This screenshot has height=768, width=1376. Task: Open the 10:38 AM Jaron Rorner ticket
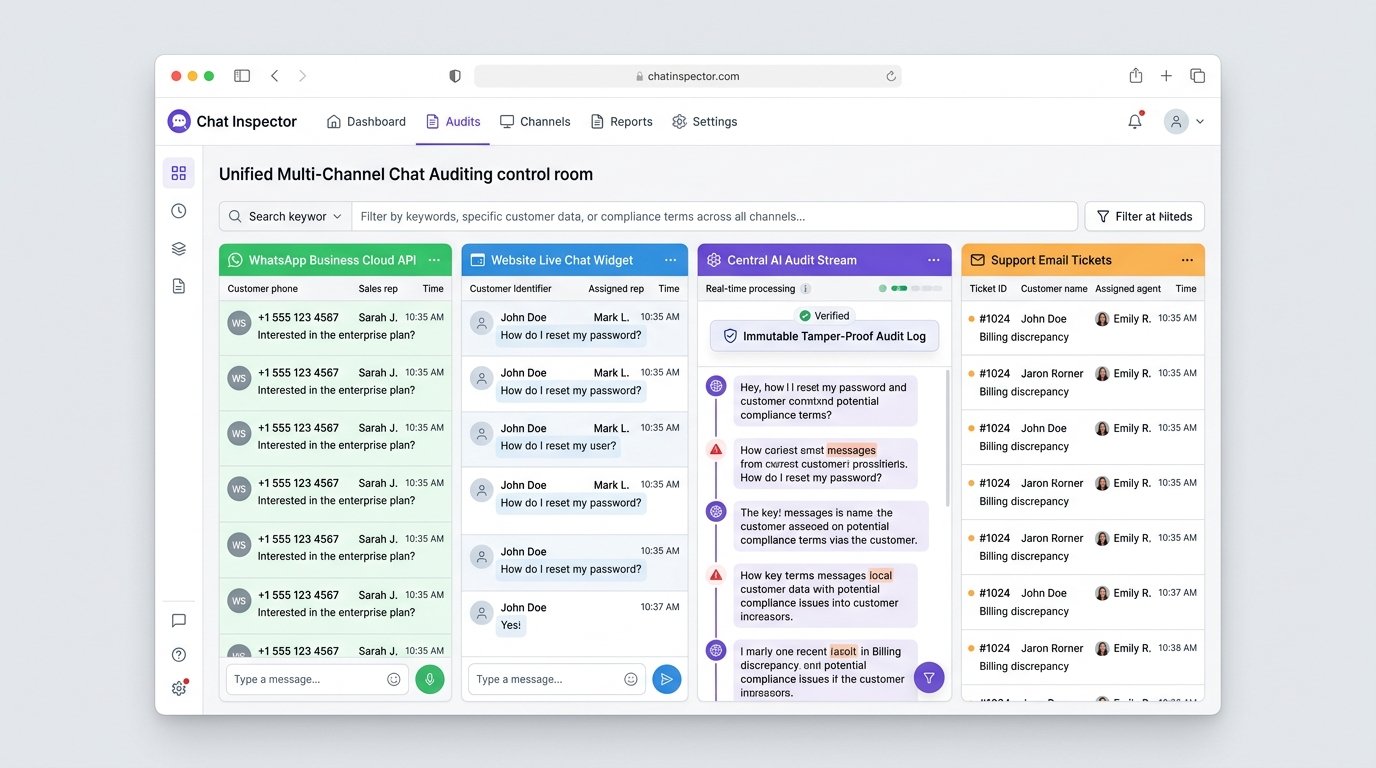[1083, 657]
